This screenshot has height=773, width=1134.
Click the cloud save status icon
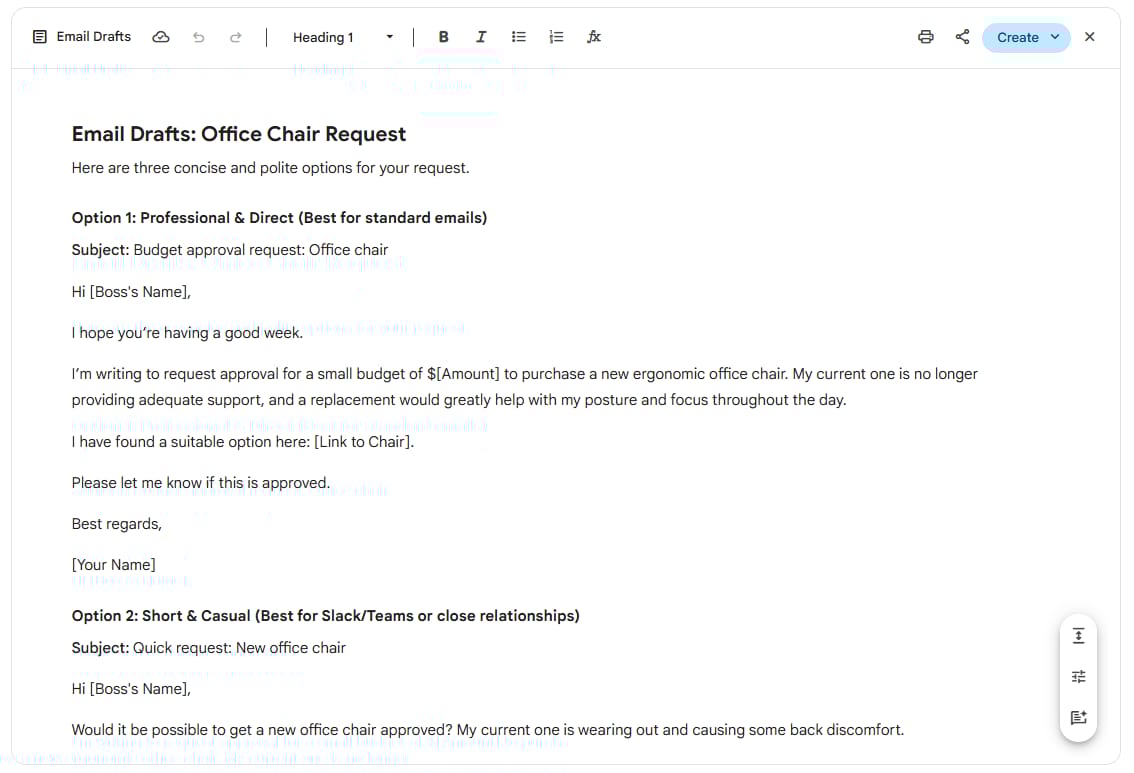(161, 37)
